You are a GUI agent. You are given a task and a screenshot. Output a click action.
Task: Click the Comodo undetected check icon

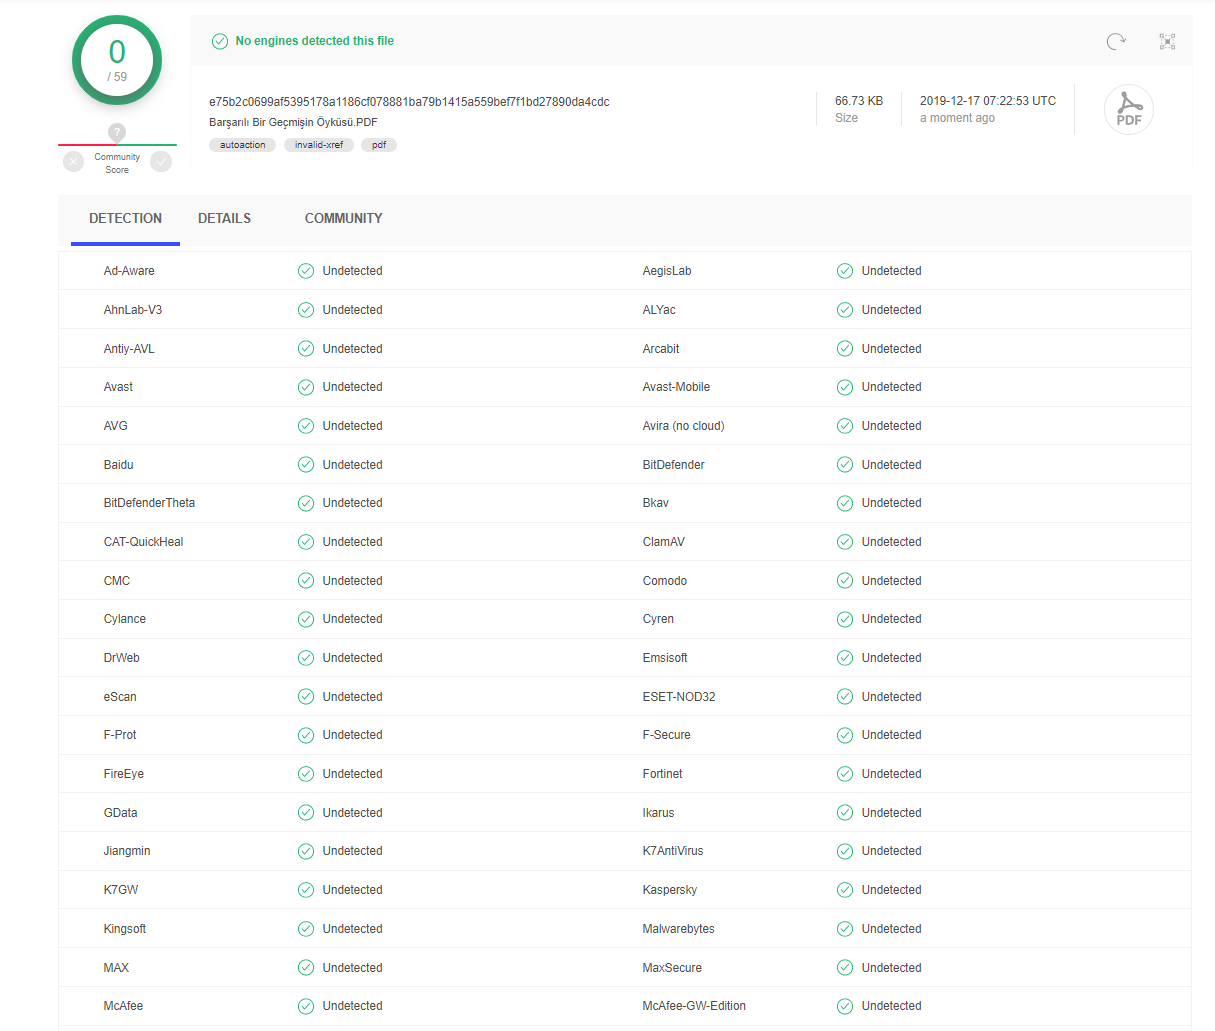845,581
